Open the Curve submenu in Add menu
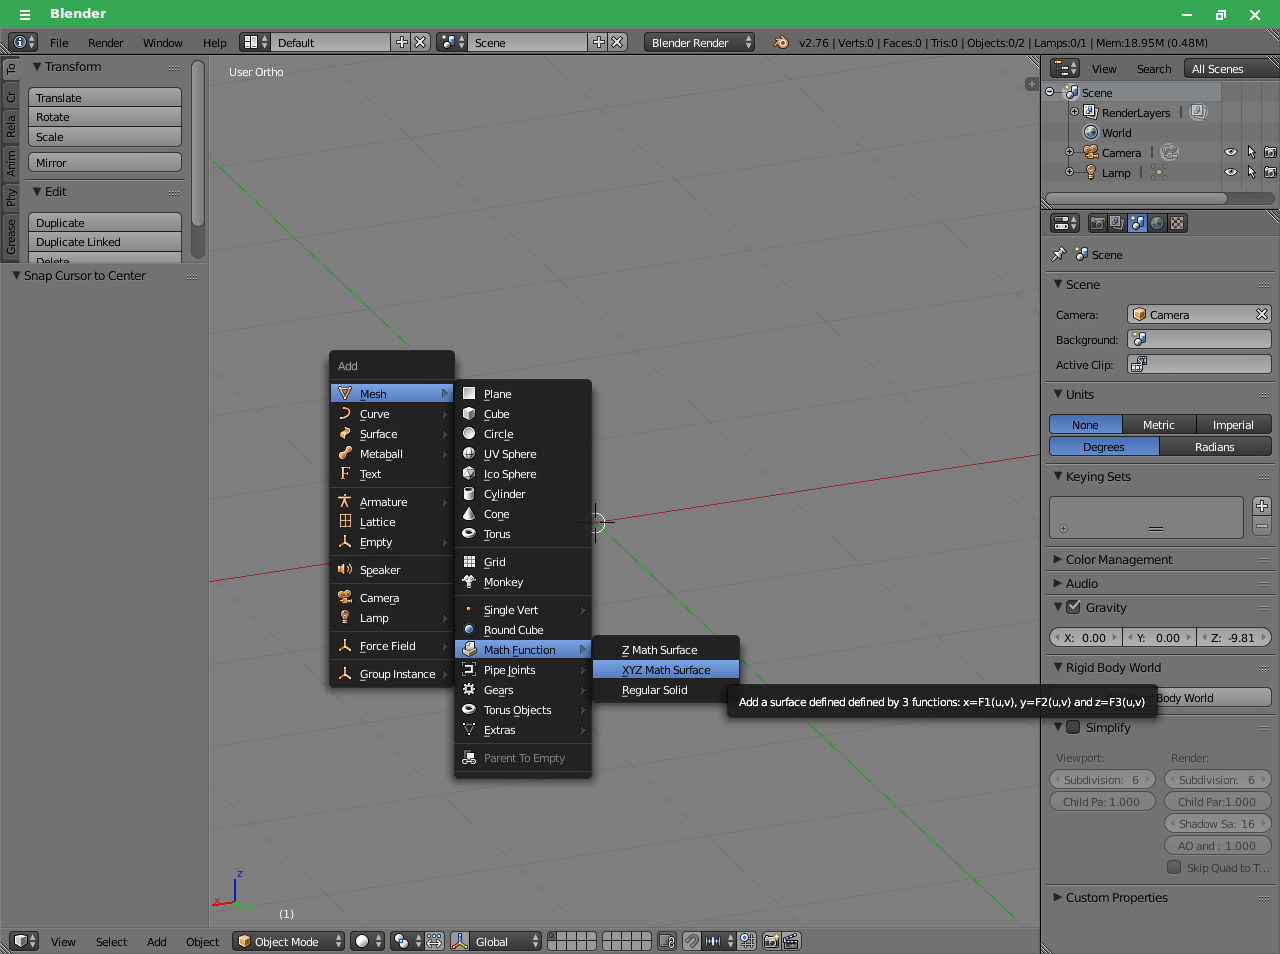 pyautogui.click(x=392, y=414)
